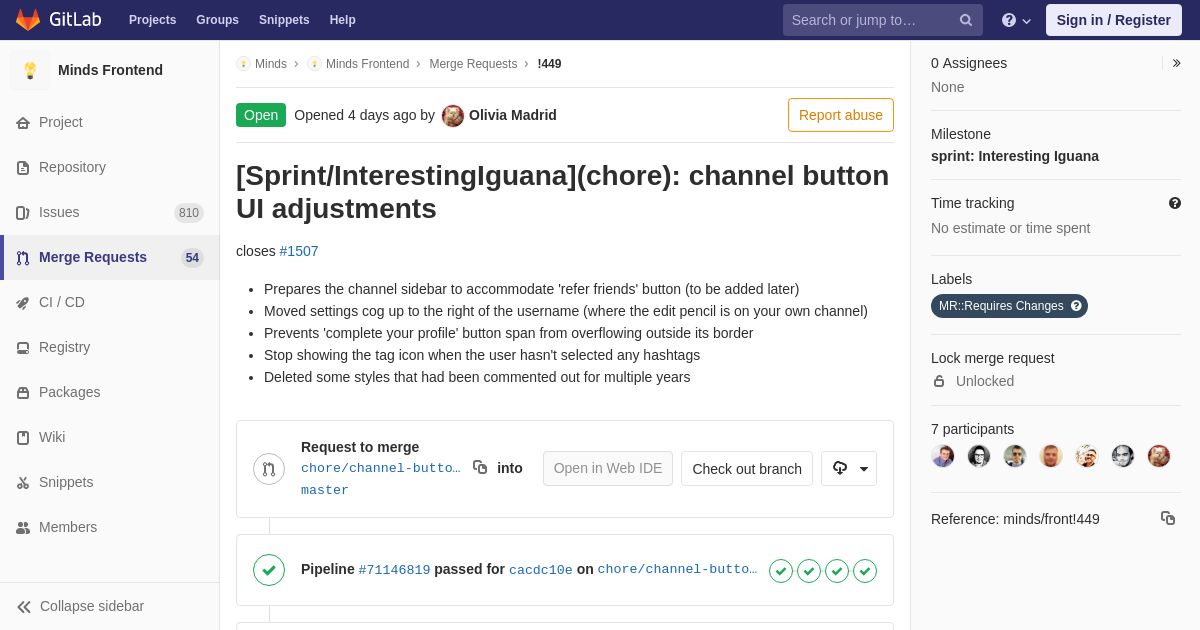Image resolution: width=1200 pixels, height=630 pixels.
Task: Click the Project house icon in sidebar
Action: pyautogui.click(x=23, y=123)
